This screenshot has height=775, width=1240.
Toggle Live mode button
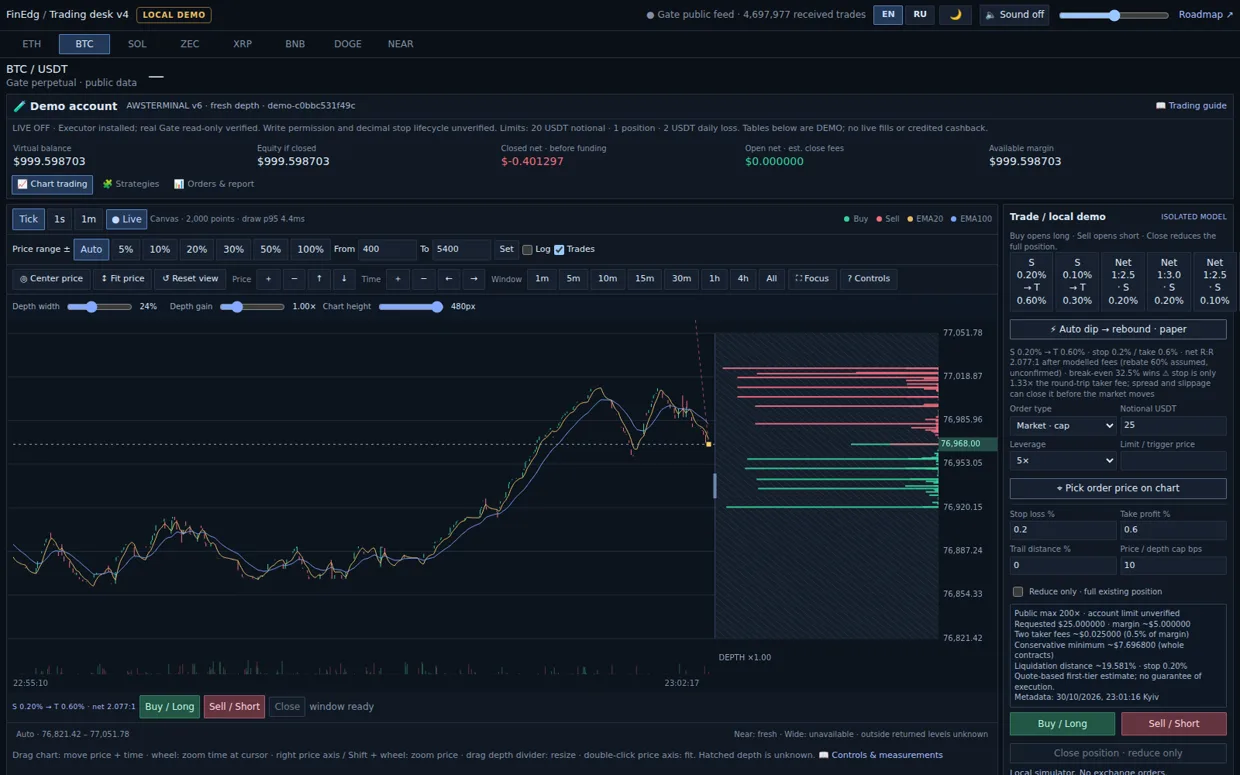(x=126, y=219)
